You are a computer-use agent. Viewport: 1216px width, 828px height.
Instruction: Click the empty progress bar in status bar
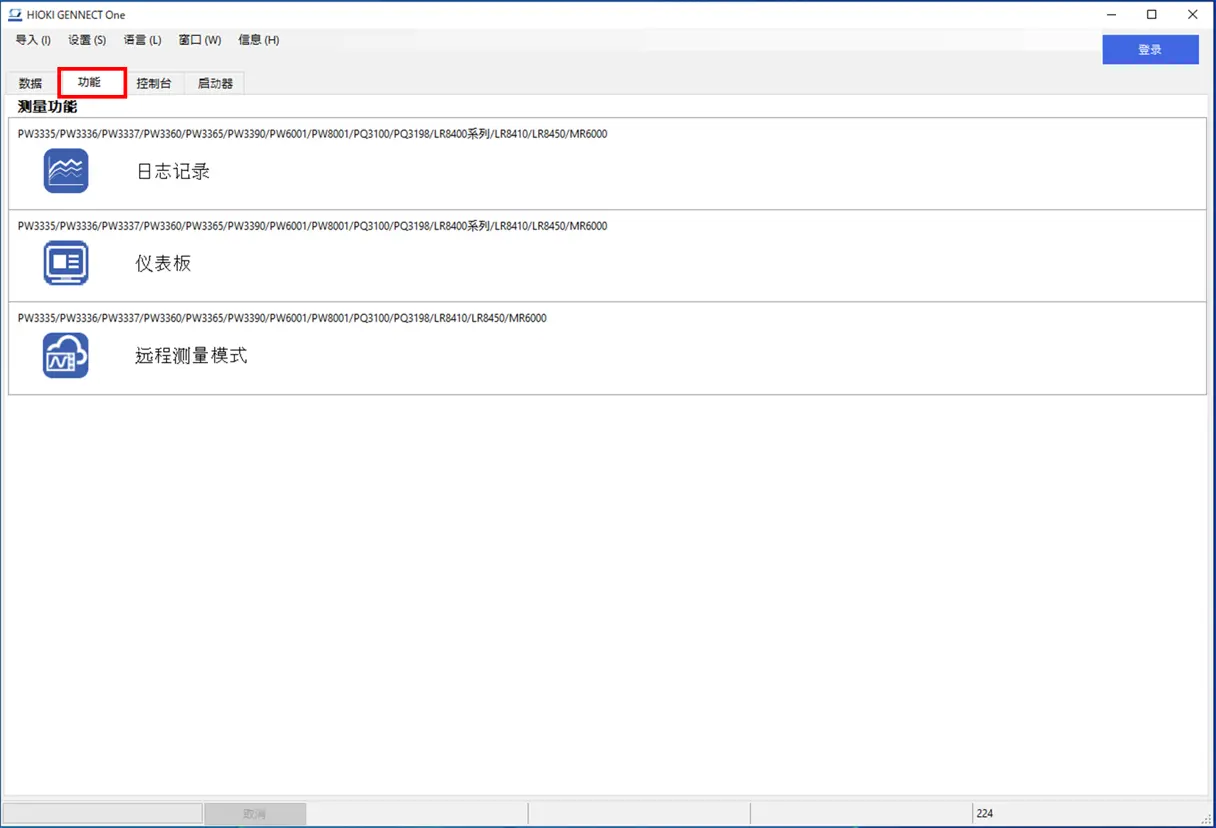click(102, 814)
